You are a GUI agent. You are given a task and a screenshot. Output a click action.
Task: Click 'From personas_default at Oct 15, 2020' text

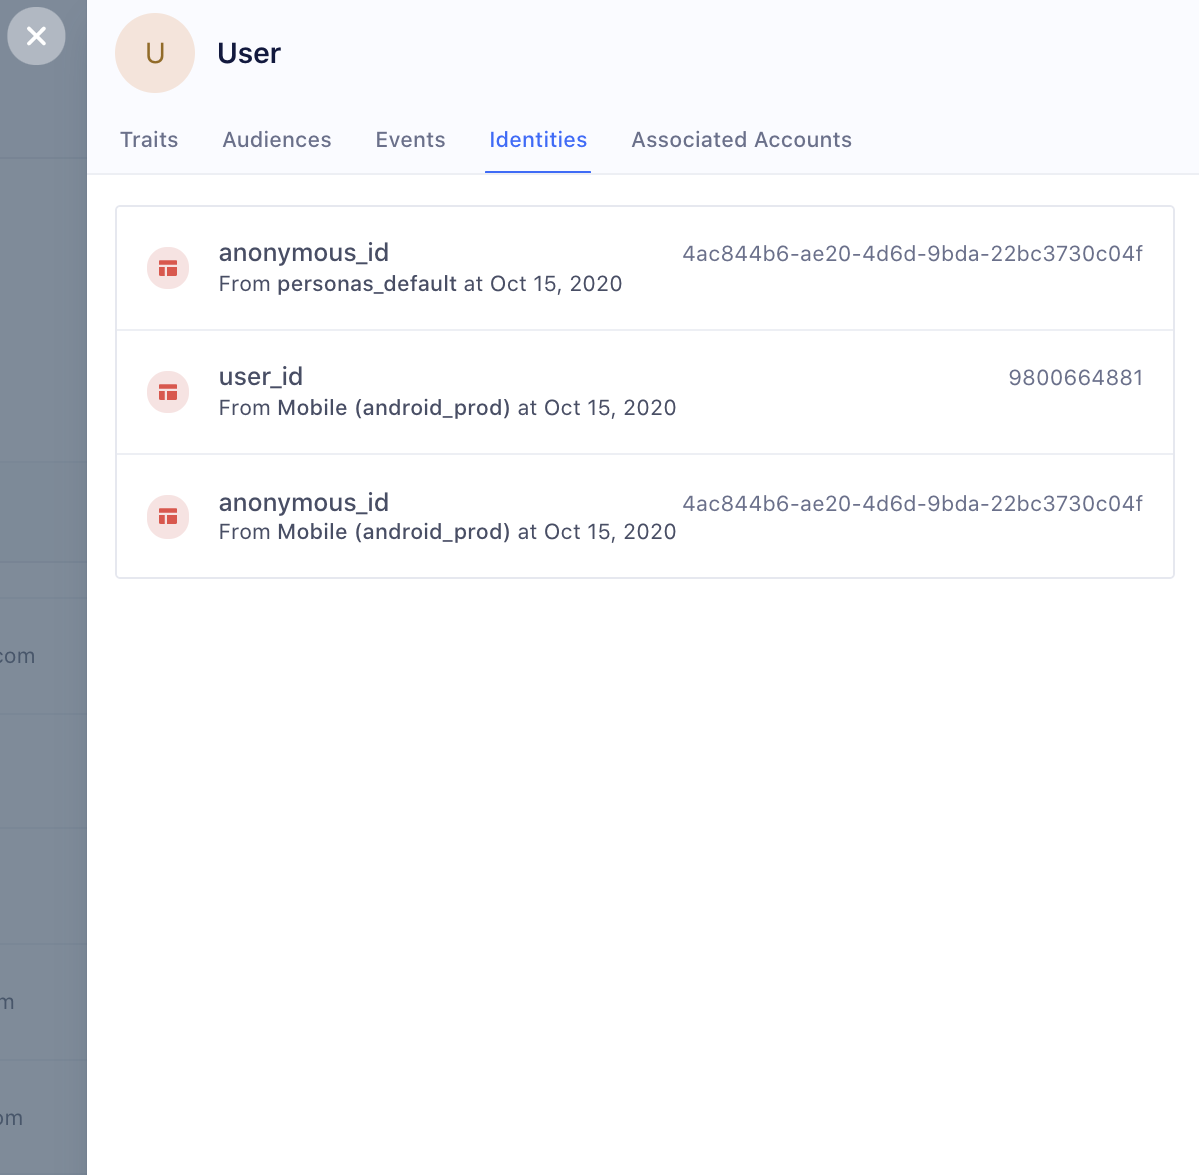pyautogui.click(x=421, y=284)
